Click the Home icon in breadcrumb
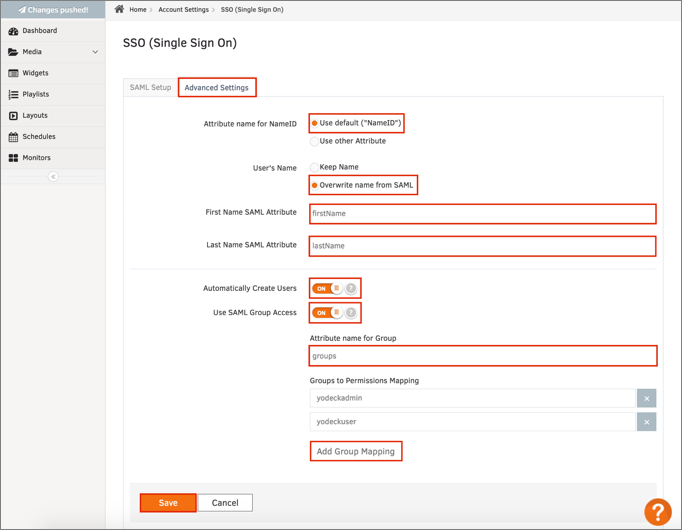This screenshot has width=682, height=530. click(120, 9)
